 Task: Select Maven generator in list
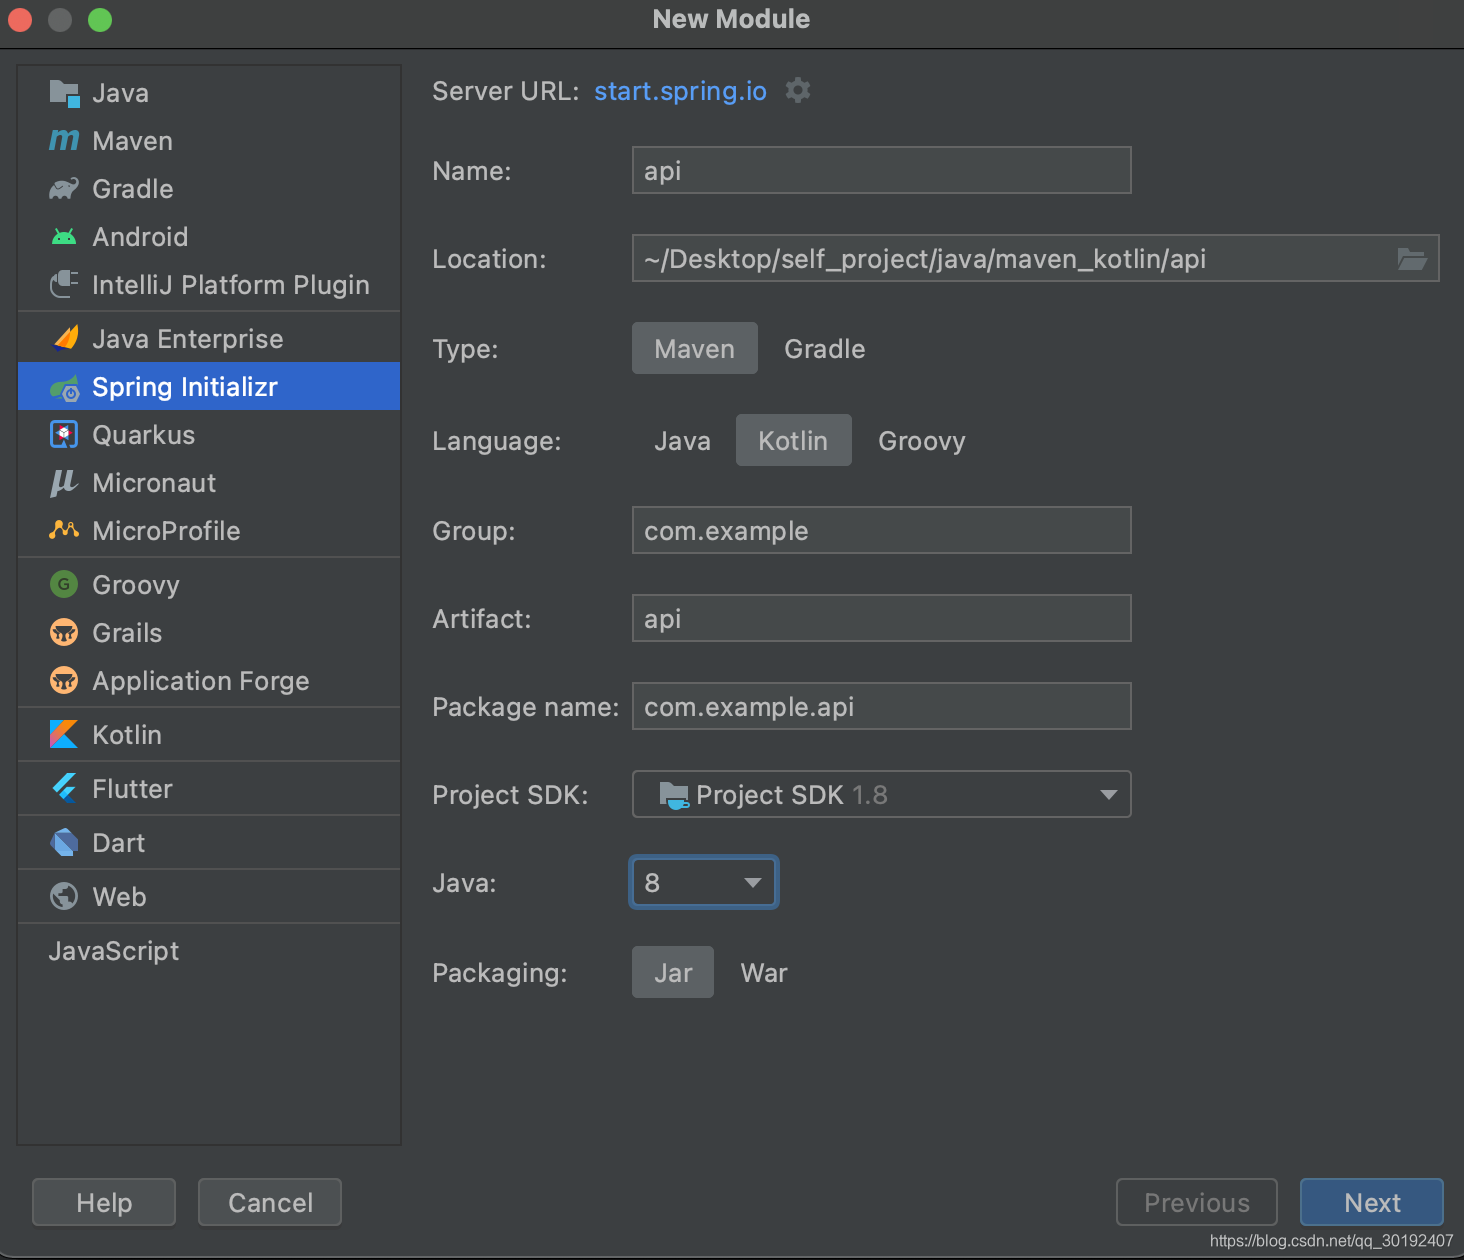(209, 141)
